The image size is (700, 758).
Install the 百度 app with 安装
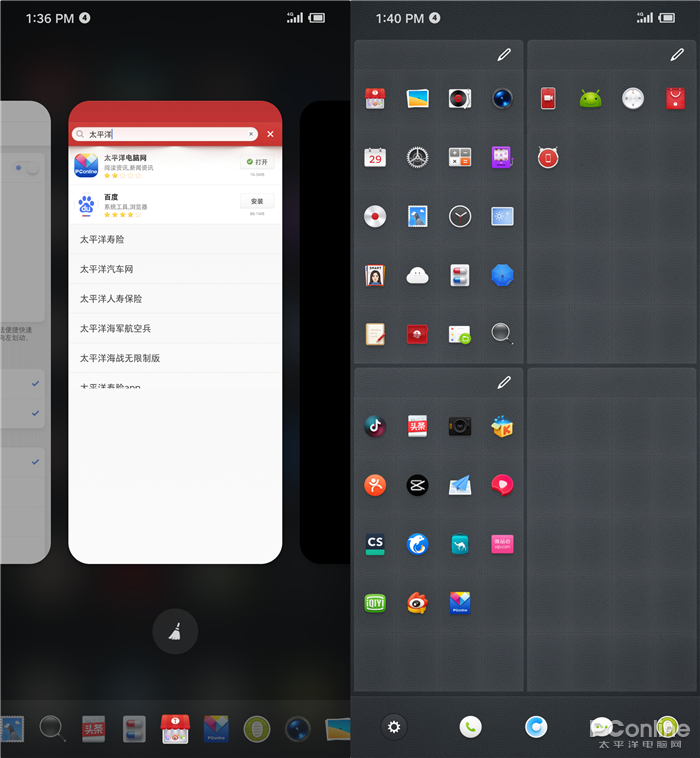257,201
